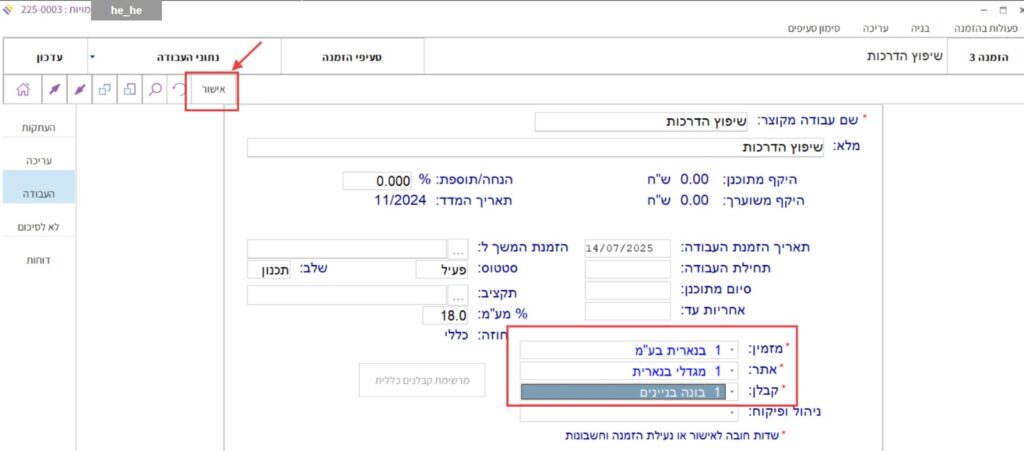Expand the קבלן contractor dropdown
The width and height of the screenshot is (1024, 451).
coord(730,392)
